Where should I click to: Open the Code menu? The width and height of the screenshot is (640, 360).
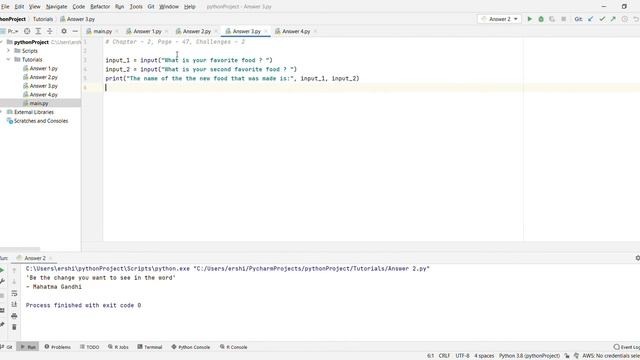[79, 7]
